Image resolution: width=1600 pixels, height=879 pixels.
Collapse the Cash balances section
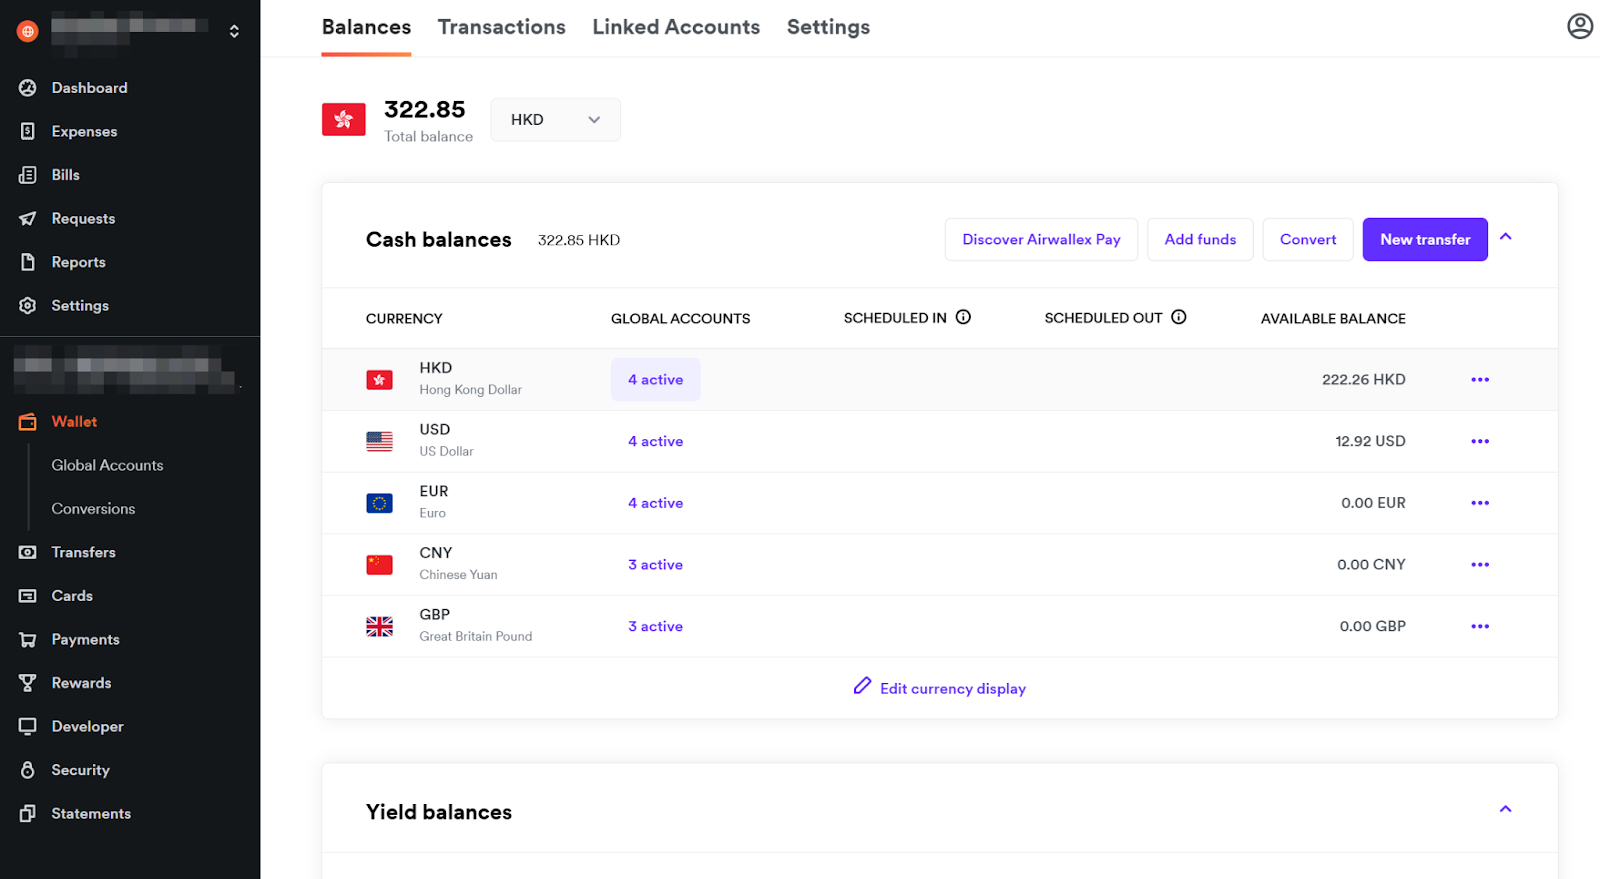1505,237
